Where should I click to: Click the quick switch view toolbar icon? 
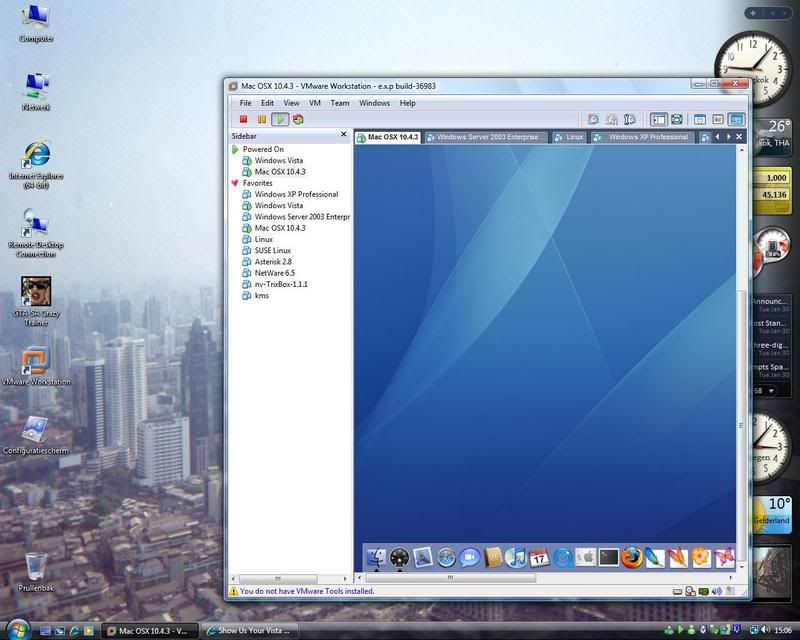tap(699, 119)
